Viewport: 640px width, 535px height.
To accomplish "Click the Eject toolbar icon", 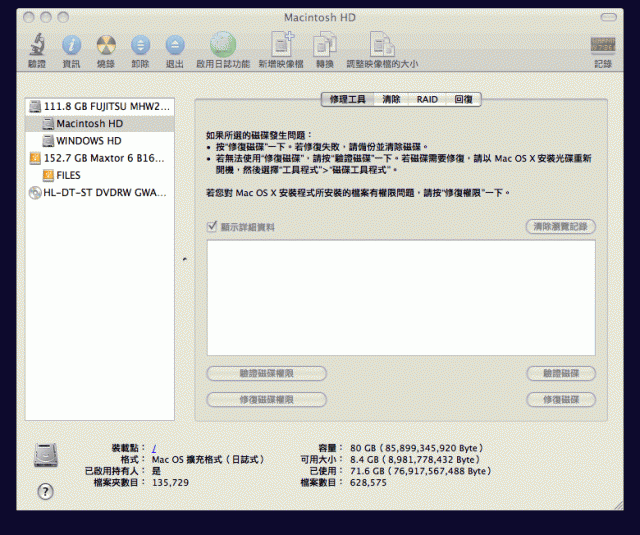I will coord(175,45).
